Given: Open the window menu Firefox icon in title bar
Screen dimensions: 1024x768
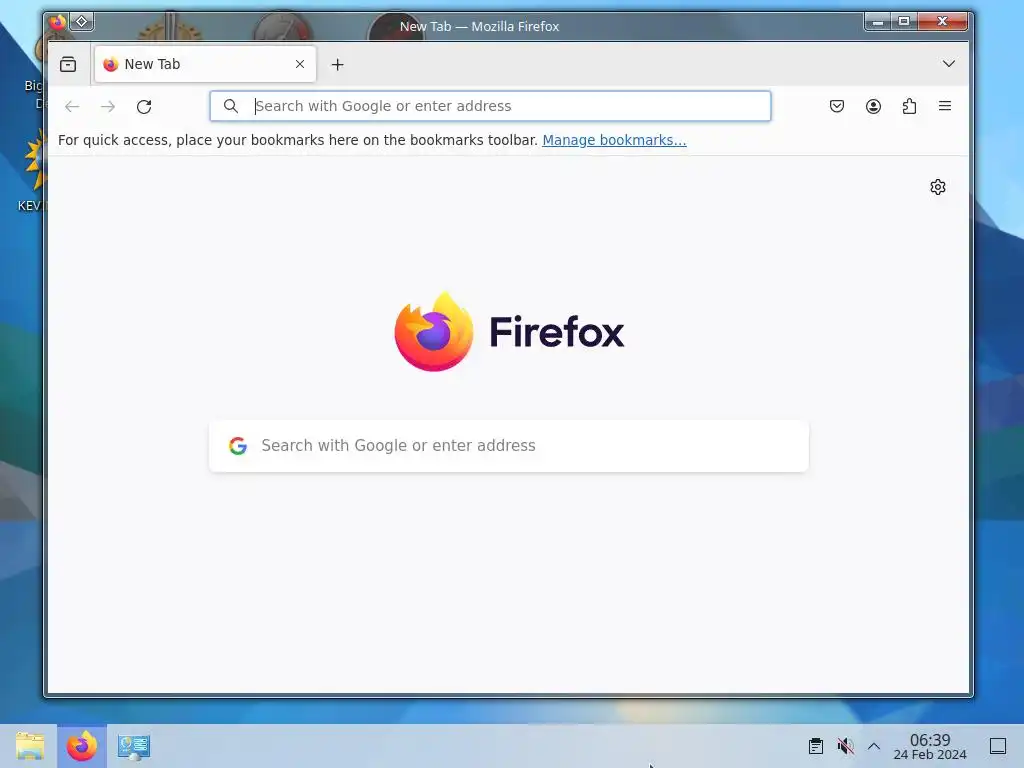Looking at the screenshot, I should point(57,22).
